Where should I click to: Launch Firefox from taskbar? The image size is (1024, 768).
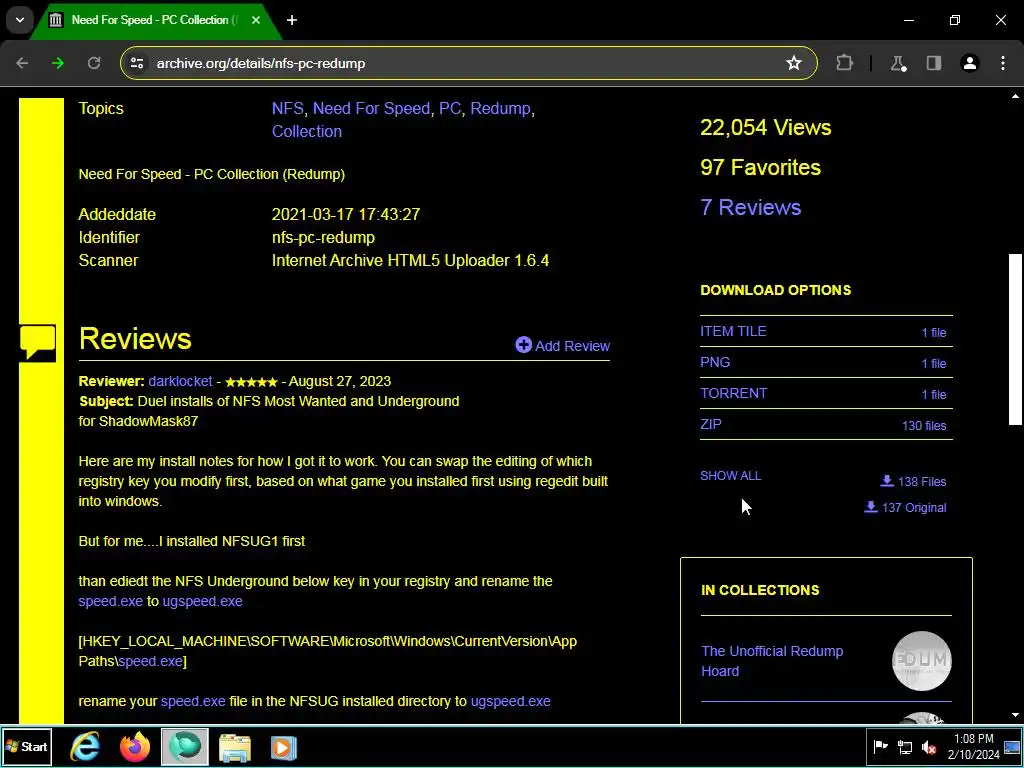(135, 746)
